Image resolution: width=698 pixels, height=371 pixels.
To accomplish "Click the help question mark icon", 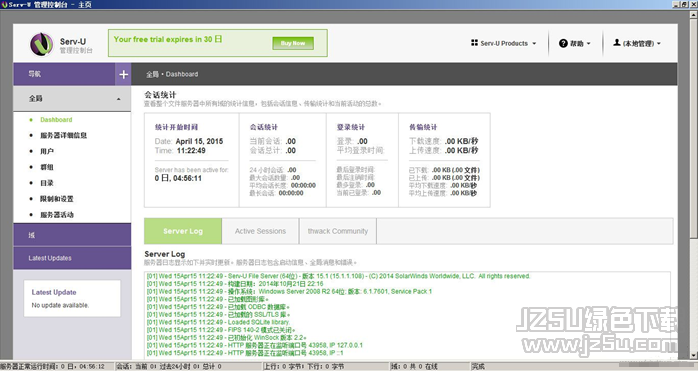I will coord(563,43).
